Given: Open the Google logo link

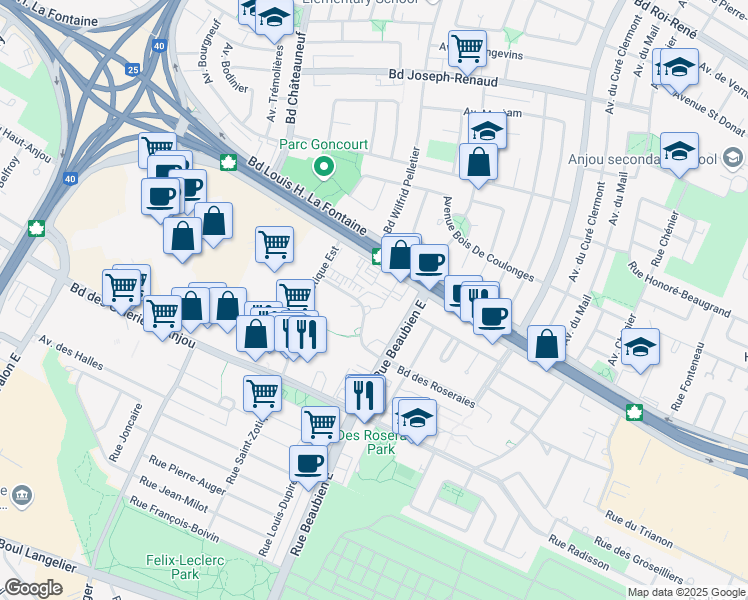Looking at the screenshot, I should pyautogui.click(x=33, y=588).
